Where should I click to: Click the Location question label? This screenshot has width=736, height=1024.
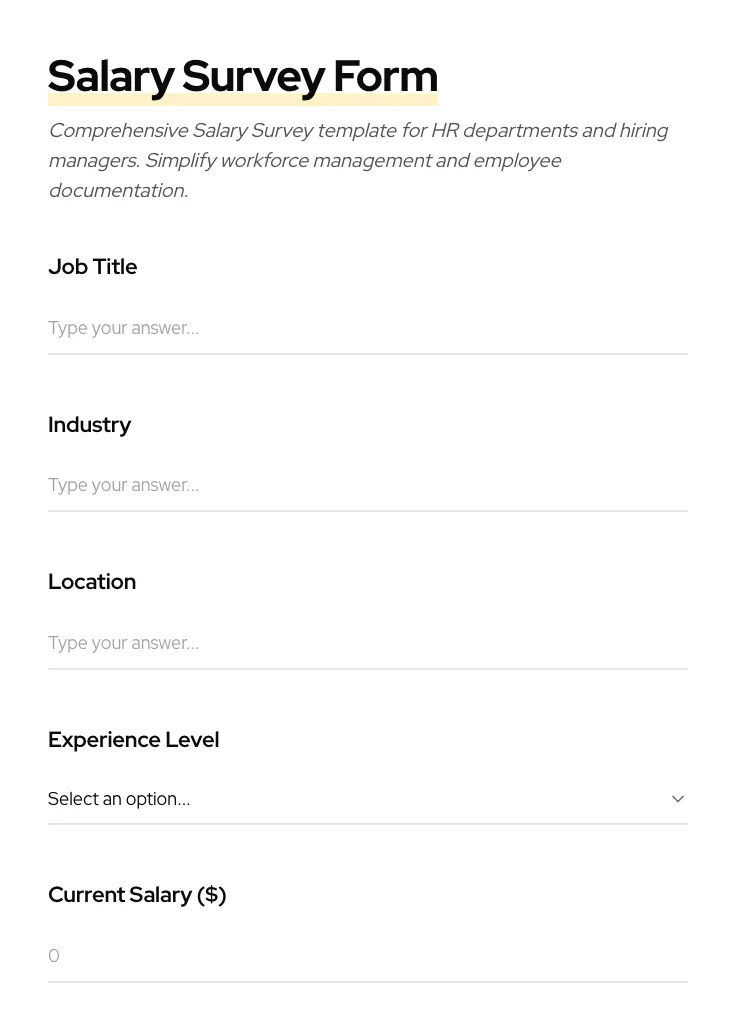[92, 582]
